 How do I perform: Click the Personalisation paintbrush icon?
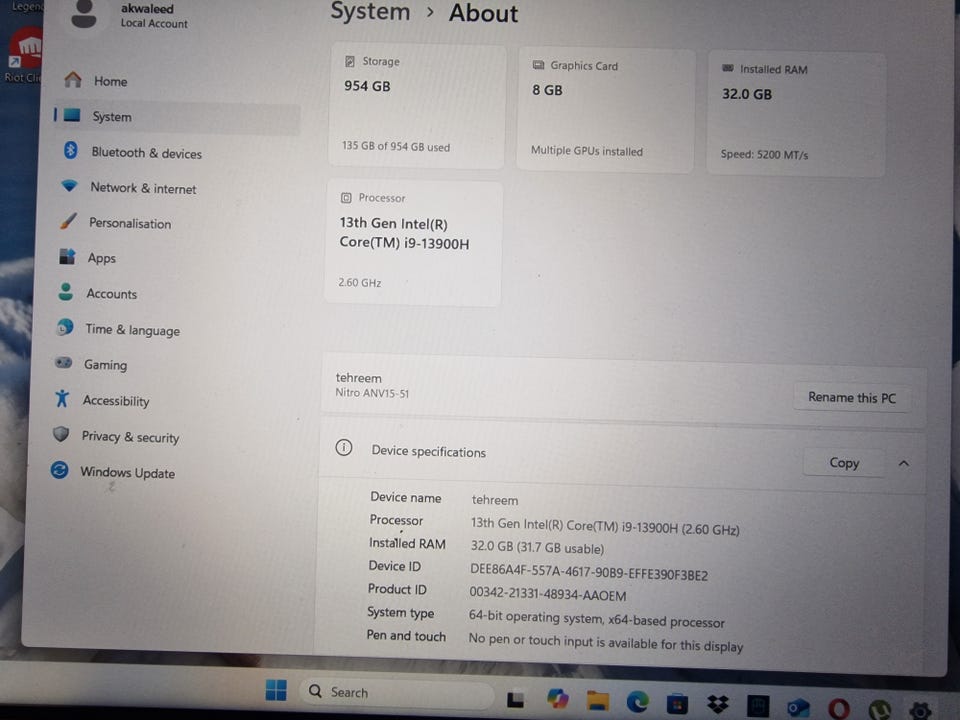(x=69, y=221)
